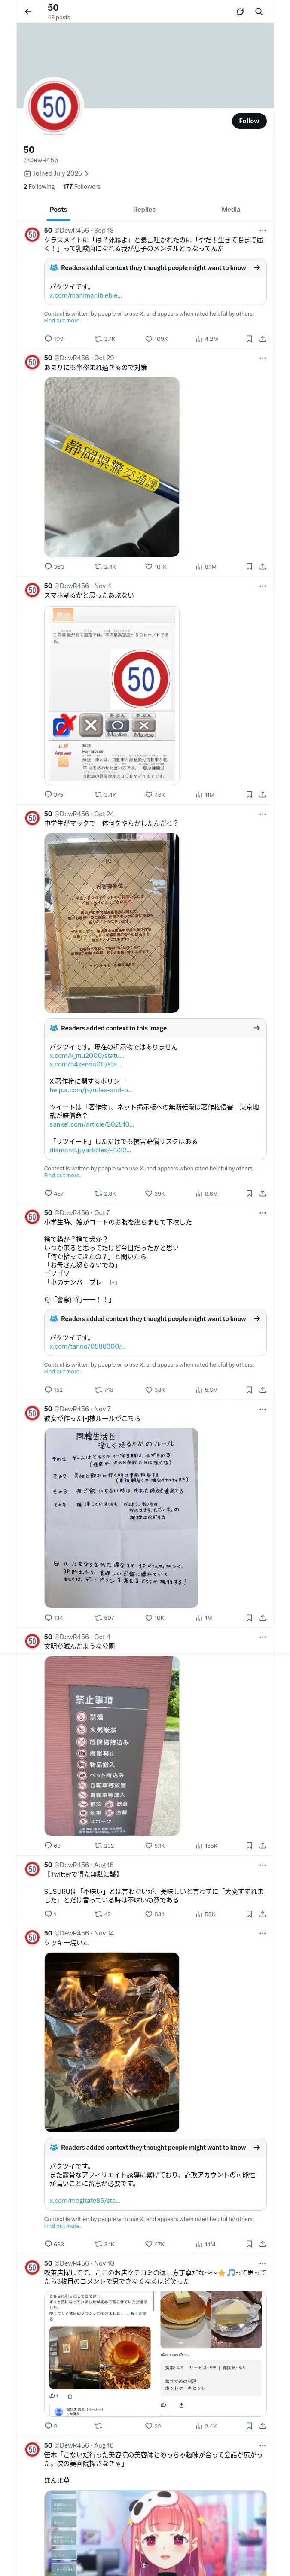290x2576 pixels.
Task: Switch to the Replies tab
Action: (144, 209)
